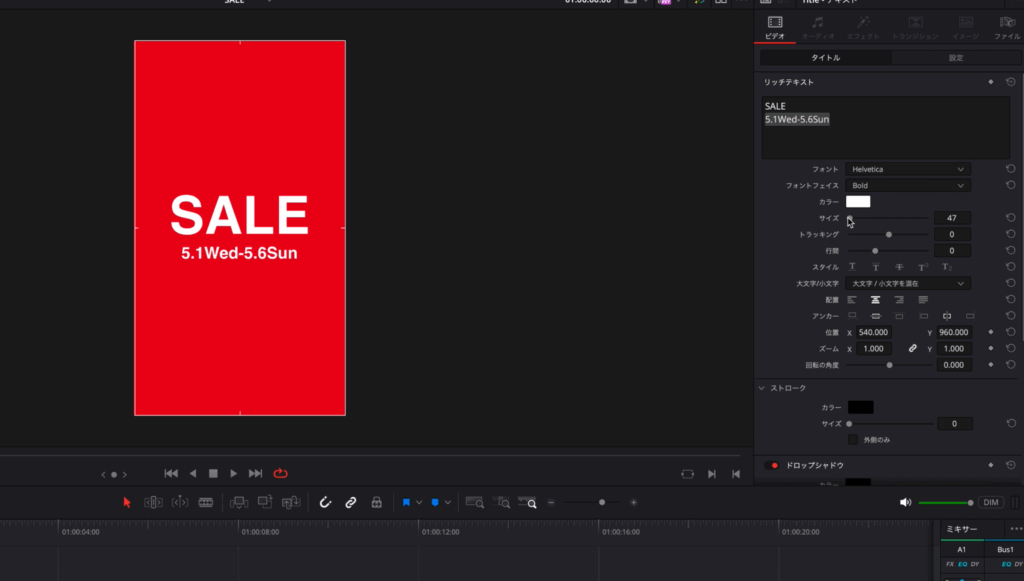The image size is (1024, 581).
Task: Enable the 外側のみ stroke checkbox
Action: coord(853,440)
